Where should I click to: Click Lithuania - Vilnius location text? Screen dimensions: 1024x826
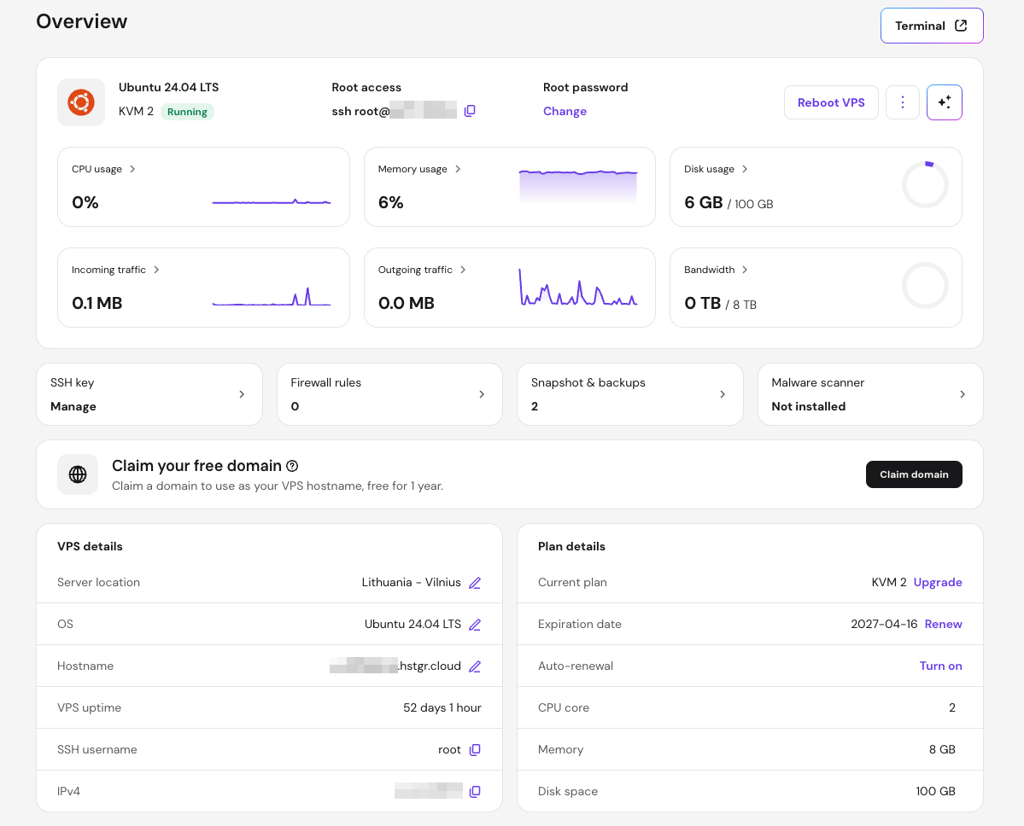point(411,582)
